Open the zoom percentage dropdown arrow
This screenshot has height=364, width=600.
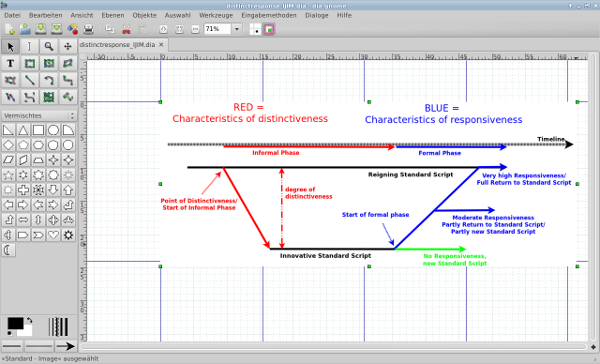(x=237, y=29)
